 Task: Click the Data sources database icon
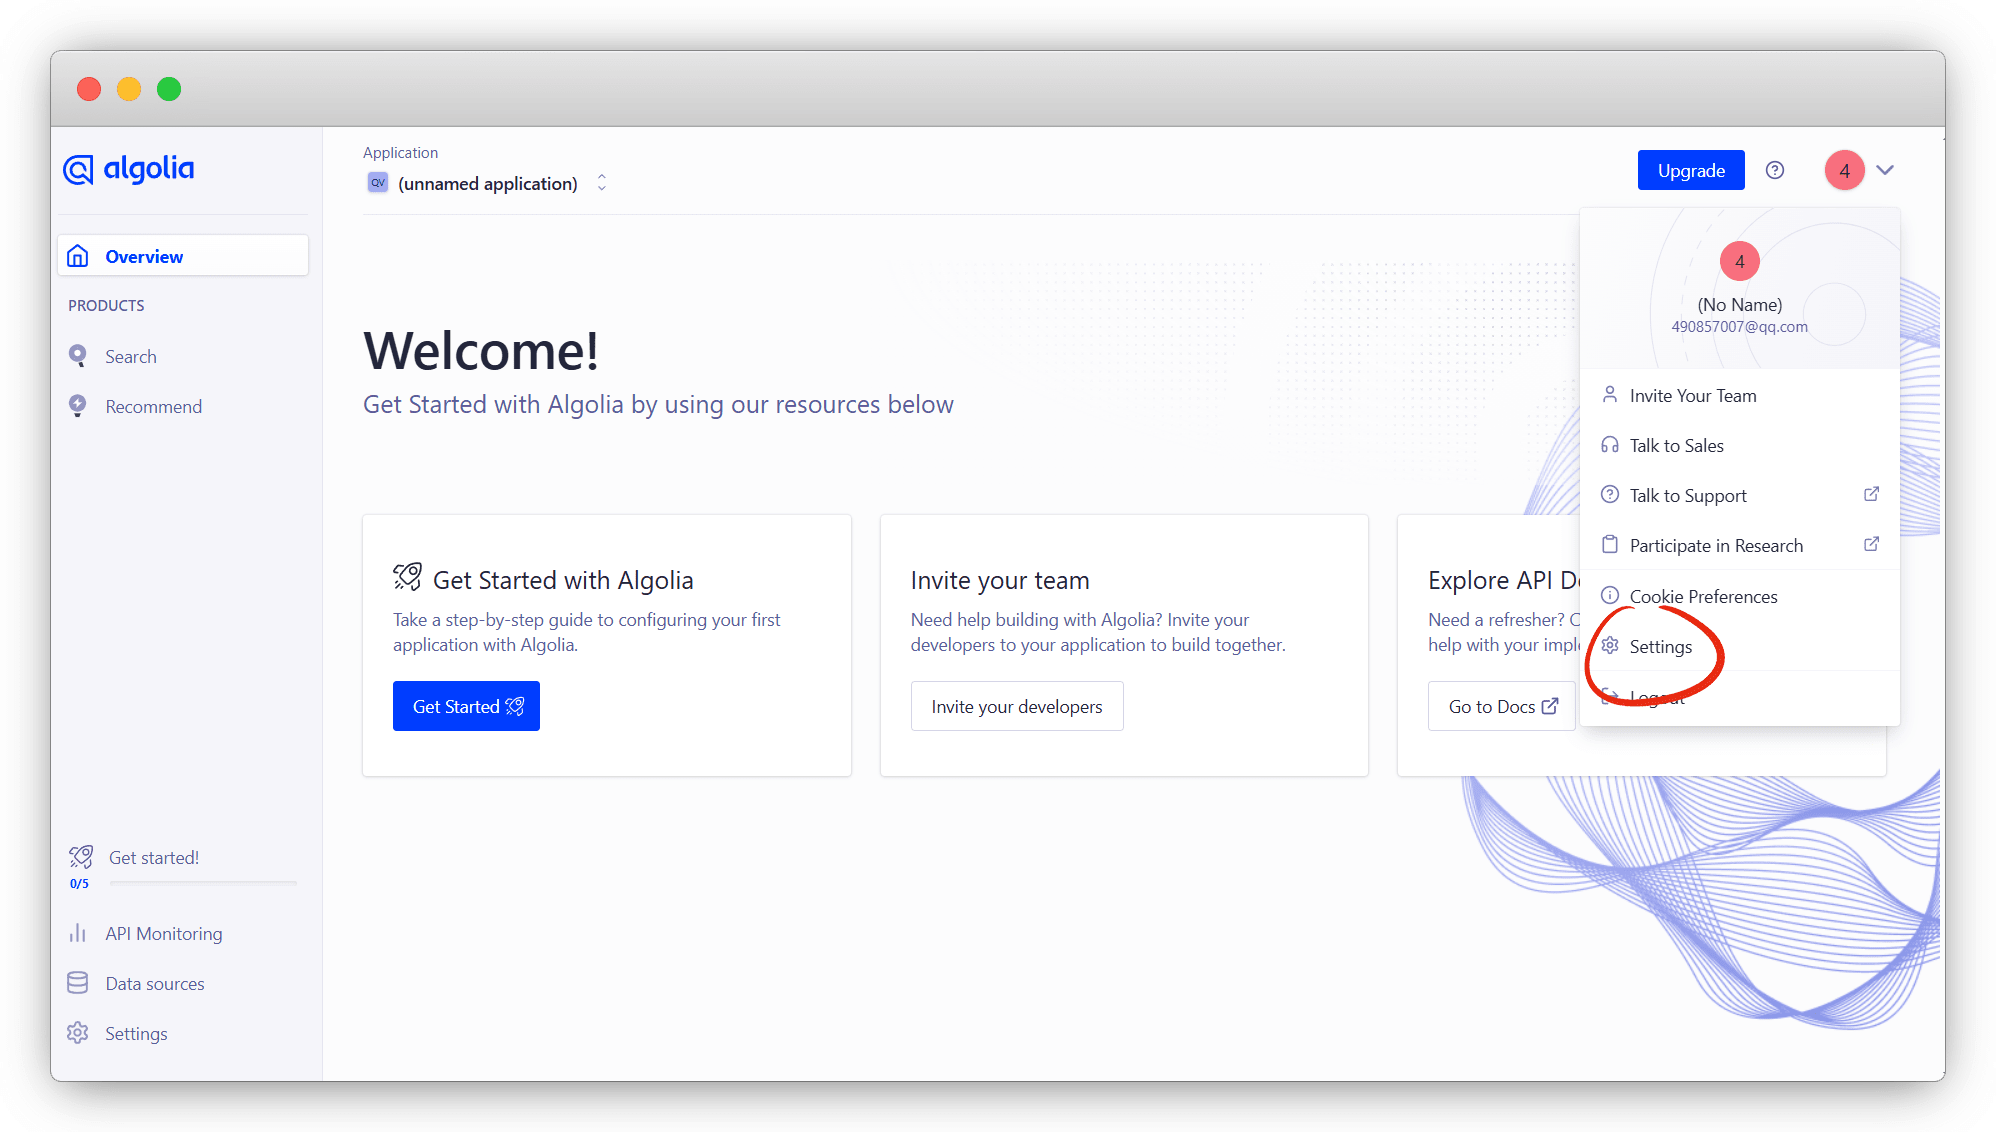coord(78,983)
